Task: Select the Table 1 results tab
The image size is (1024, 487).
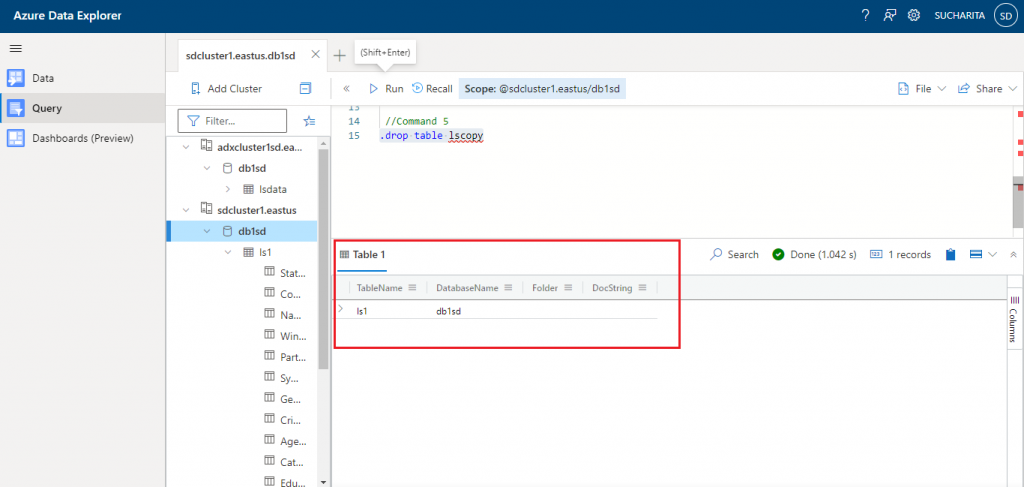Action: (x=362, y=255)
